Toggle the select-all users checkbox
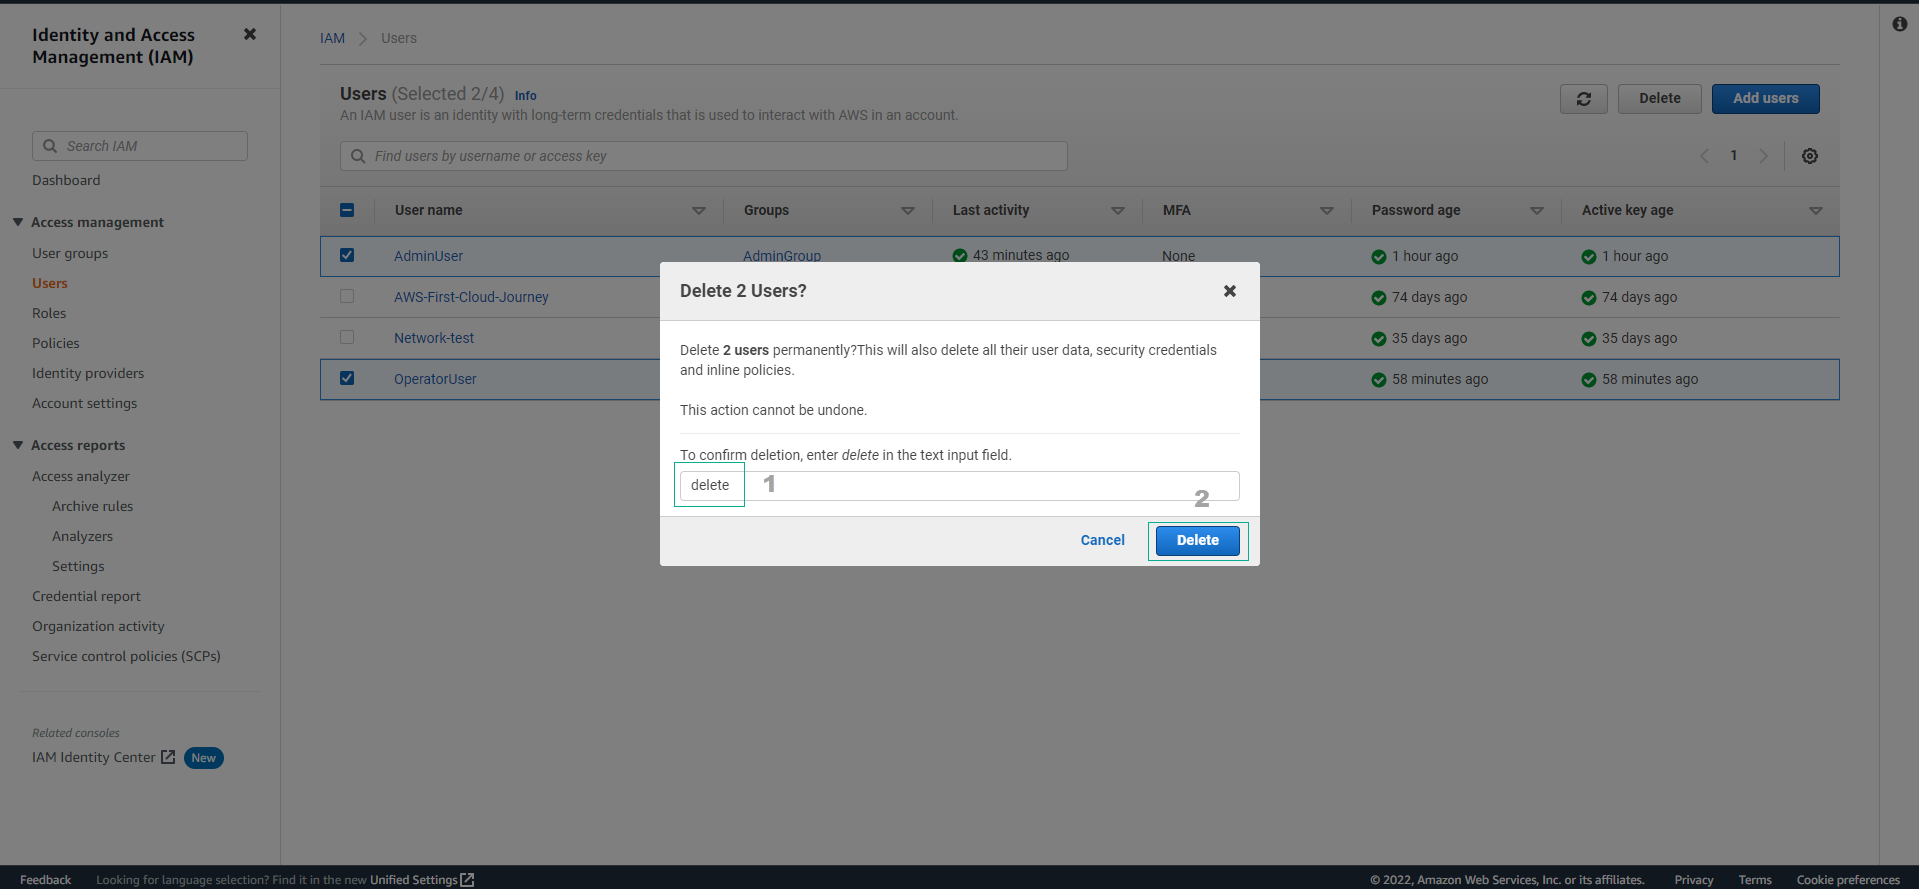The height and width of the screenshot is (889, 1919). pos(347,210)
